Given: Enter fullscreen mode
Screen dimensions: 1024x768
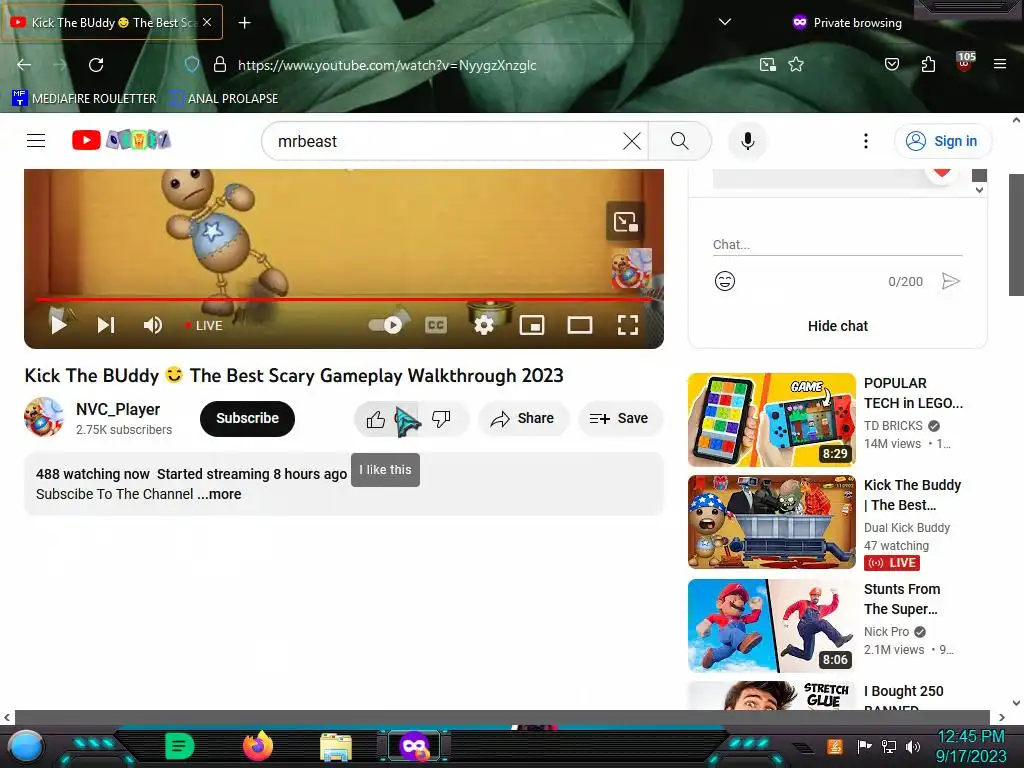Looking at the screenshot, I should coord(628,325).
